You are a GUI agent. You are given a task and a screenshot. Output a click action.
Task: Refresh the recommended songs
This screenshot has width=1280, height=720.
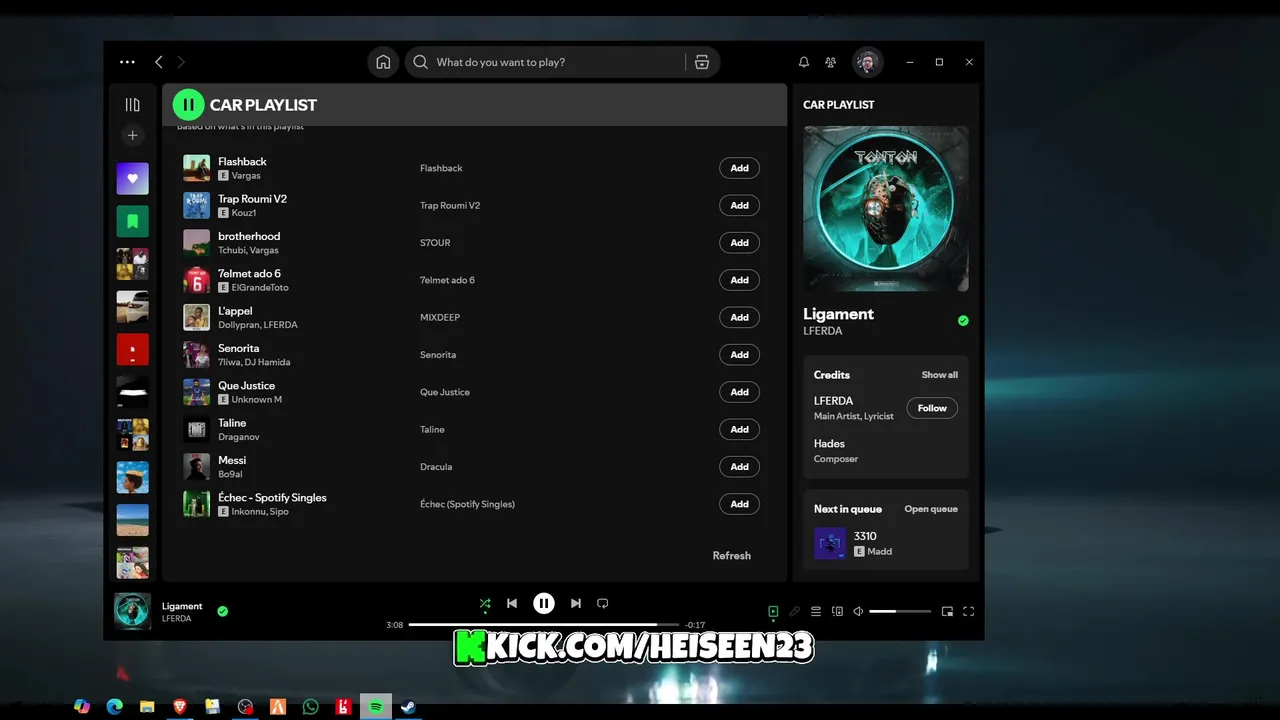731,556
